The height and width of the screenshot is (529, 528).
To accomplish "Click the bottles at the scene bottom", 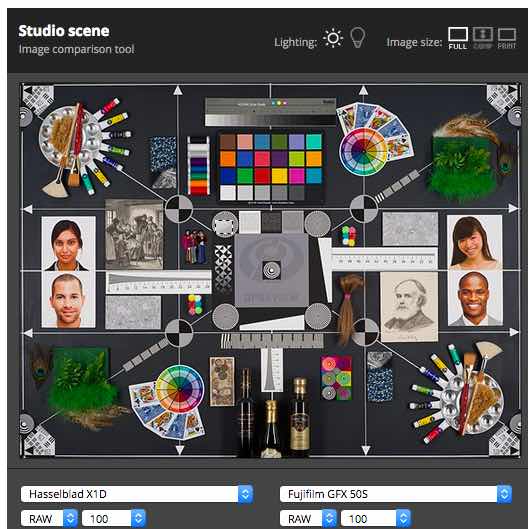I will tap(273, 413).
